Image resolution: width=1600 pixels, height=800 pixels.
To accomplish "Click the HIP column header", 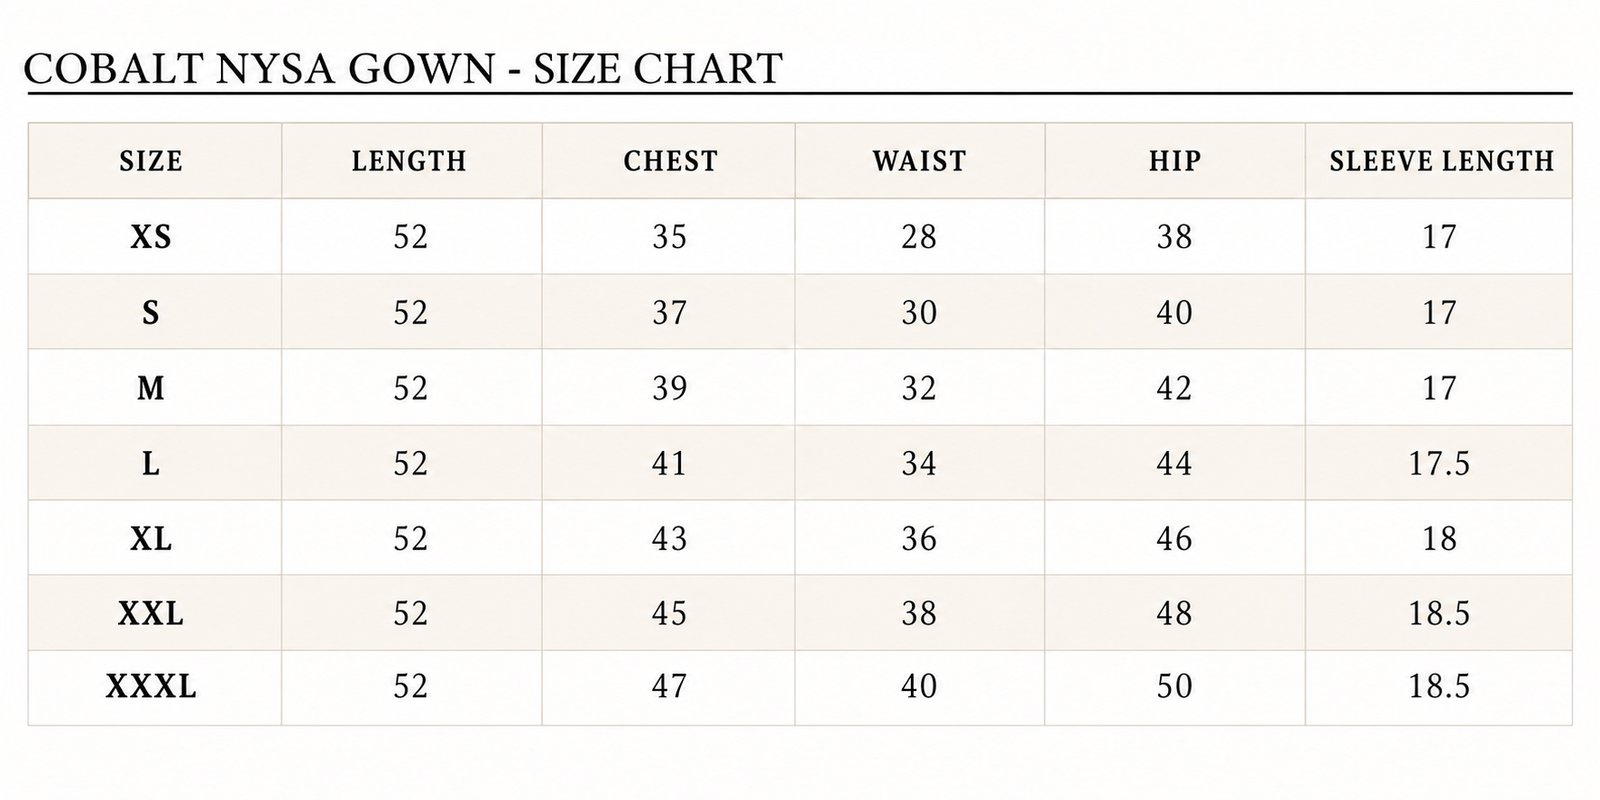I will pyautogui.click(x=1175, y=161).
